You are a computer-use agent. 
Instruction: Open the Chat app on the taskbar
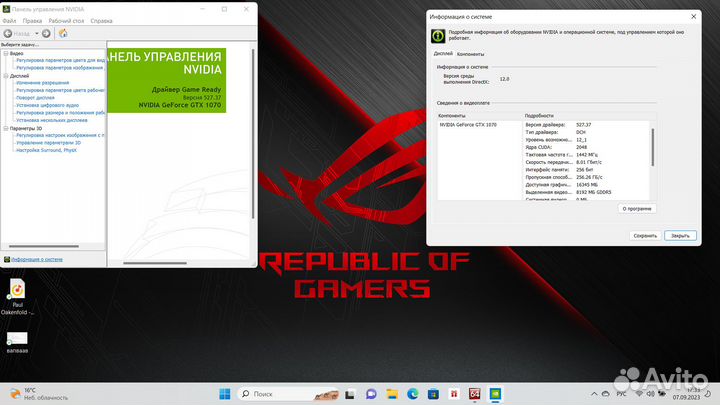(x=371, y=394)
